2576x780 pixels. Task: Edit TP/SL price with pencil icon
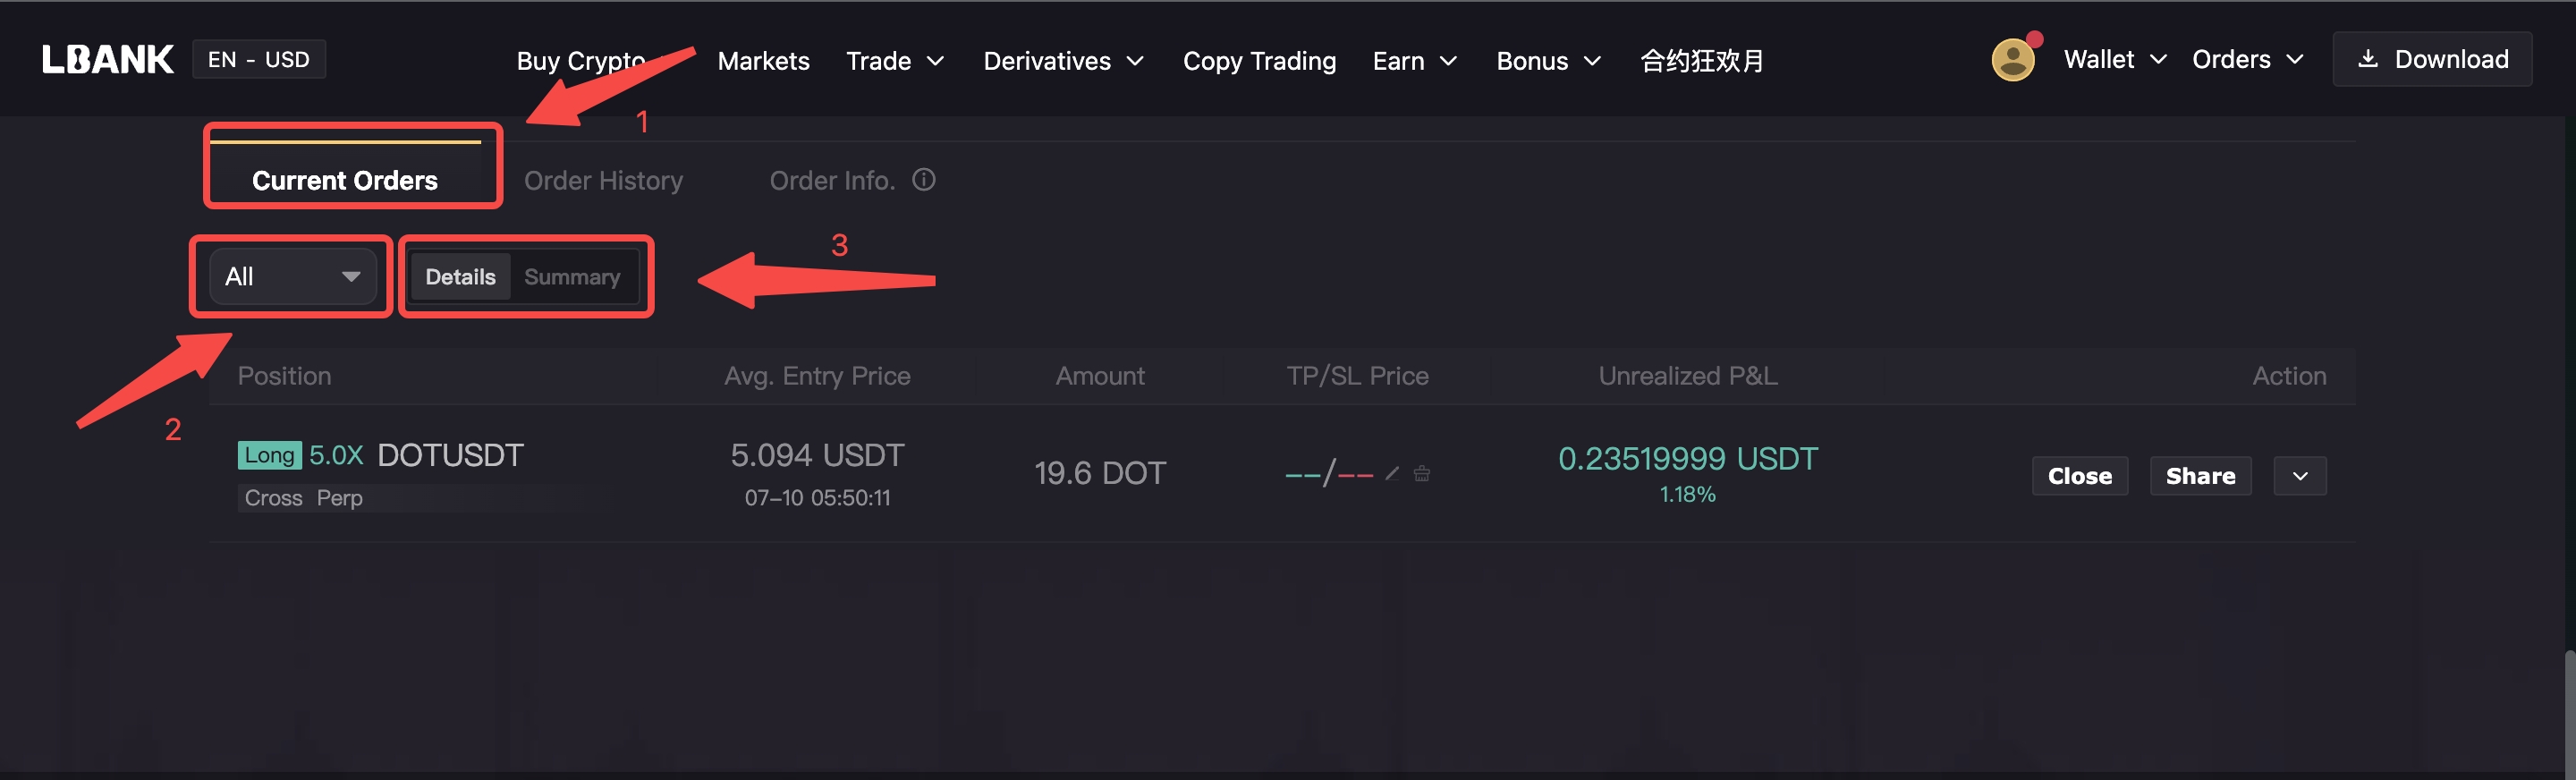(1392, 473)
